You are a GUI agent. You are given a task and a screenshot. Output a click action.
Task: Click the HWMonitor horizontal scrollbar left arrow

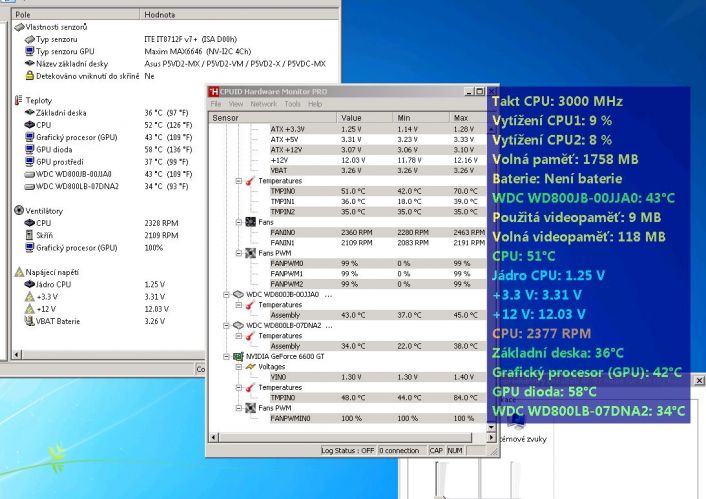point(214,437)
